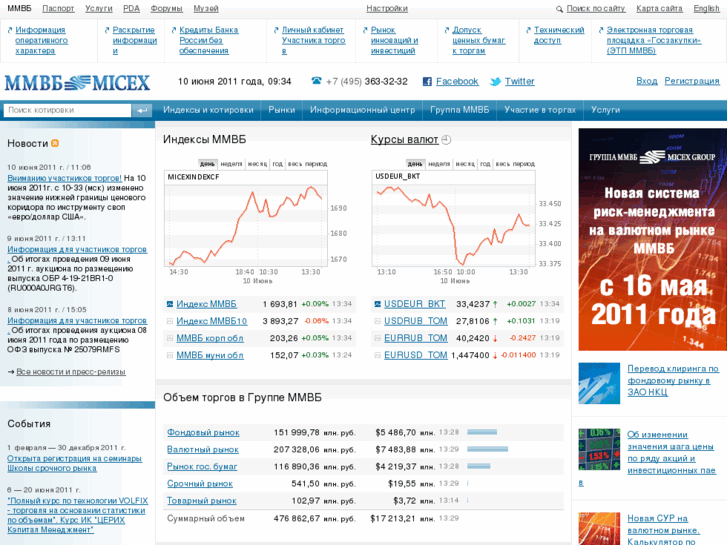The width and height of the screenshot is (727, 545).
Task: Open Паспорт in top bar
Action: [58, 8]
